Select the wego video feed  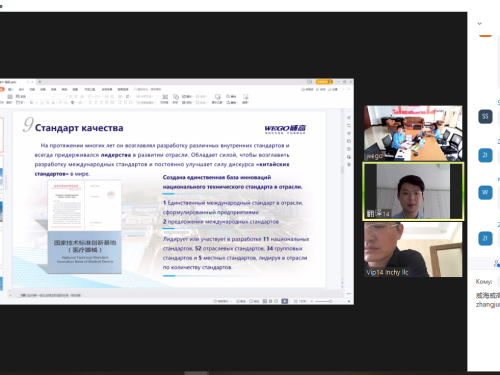413,133
